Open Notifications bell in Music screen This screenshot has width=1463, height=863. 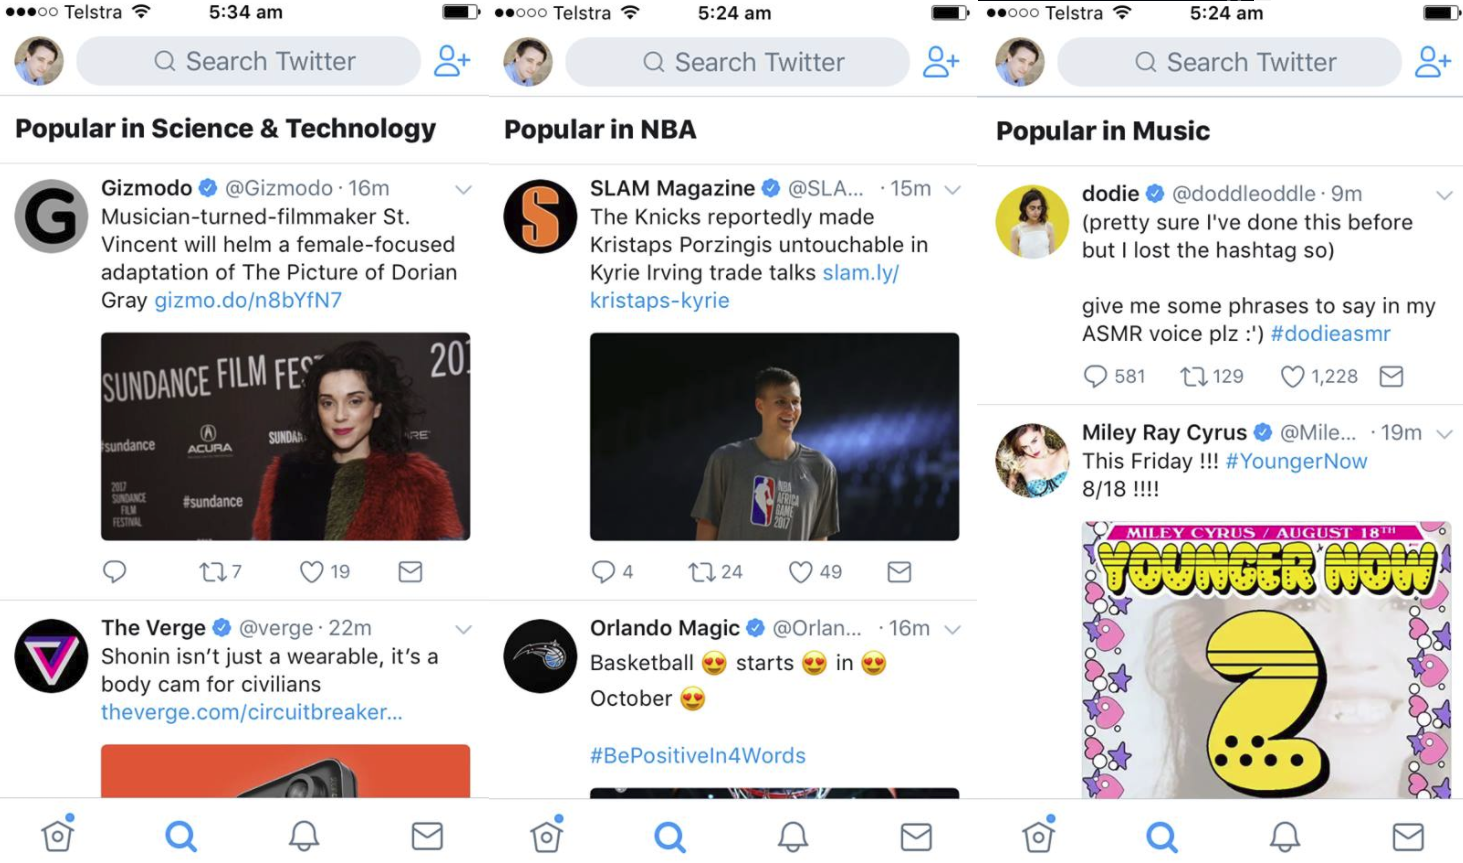(x=1285, y=835)
